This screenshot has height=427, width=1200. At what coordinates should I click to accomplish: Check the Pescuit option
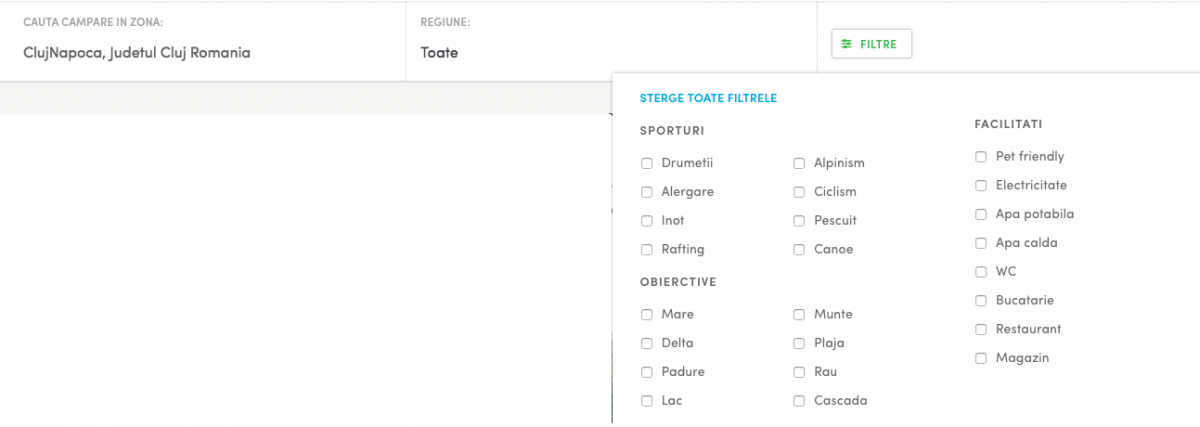799,221
